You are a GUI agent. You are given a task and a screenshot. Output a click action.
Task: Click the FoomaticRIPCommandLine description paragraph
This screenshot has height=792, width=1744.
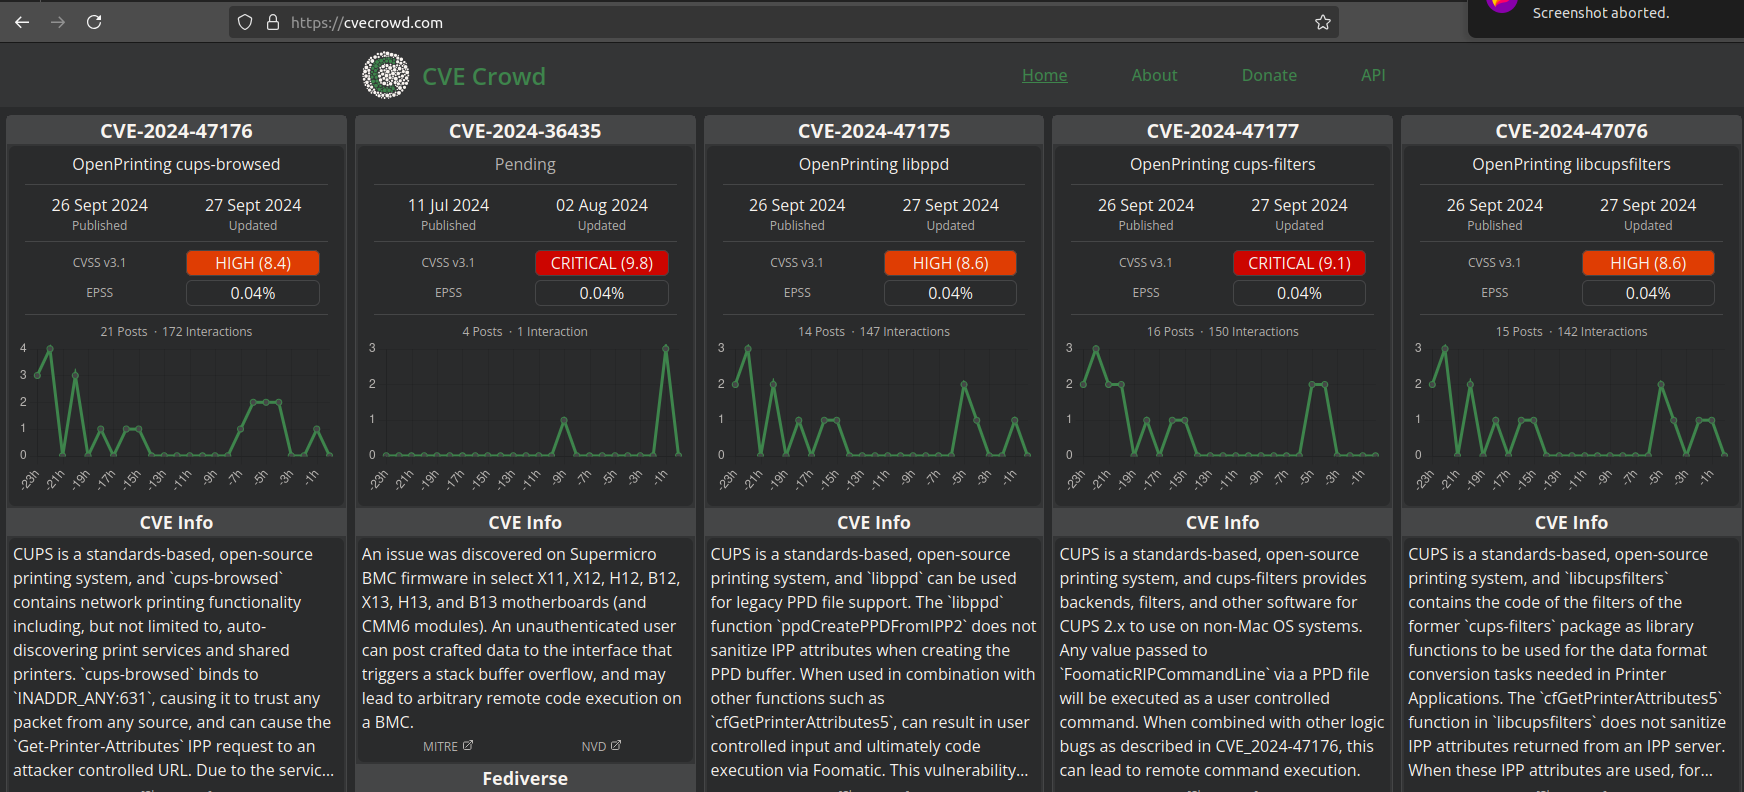[x=1222, y=662]
